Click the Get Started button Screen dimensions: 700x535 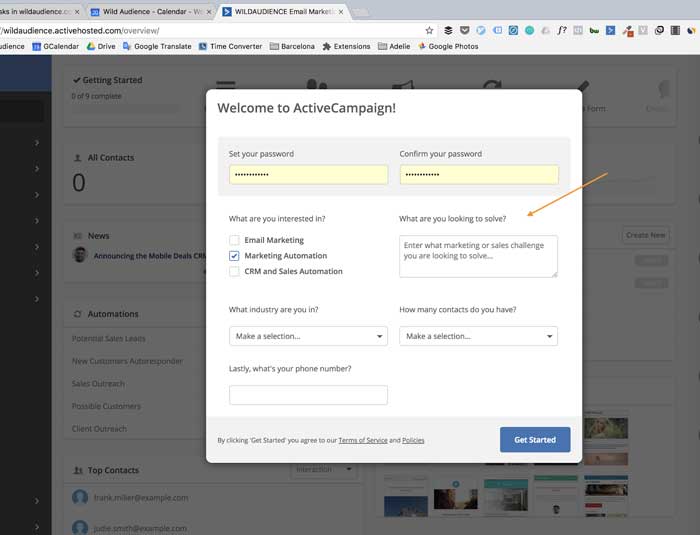tap(535, 440)
